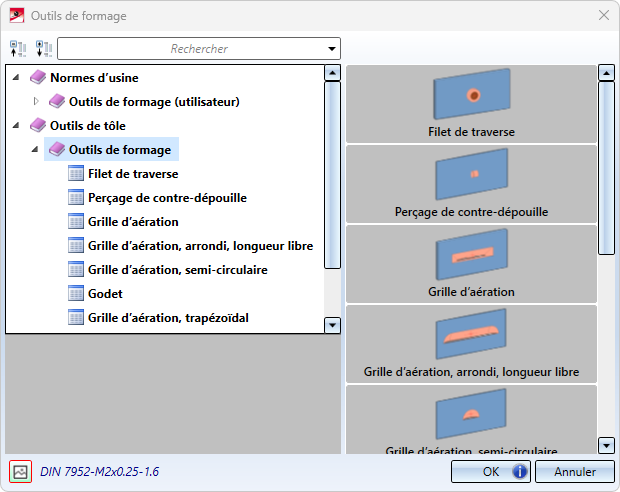Click the Grille d'aération preview thumbnail
The height and width of the screenshot is (492, 620).
[471, 263]
